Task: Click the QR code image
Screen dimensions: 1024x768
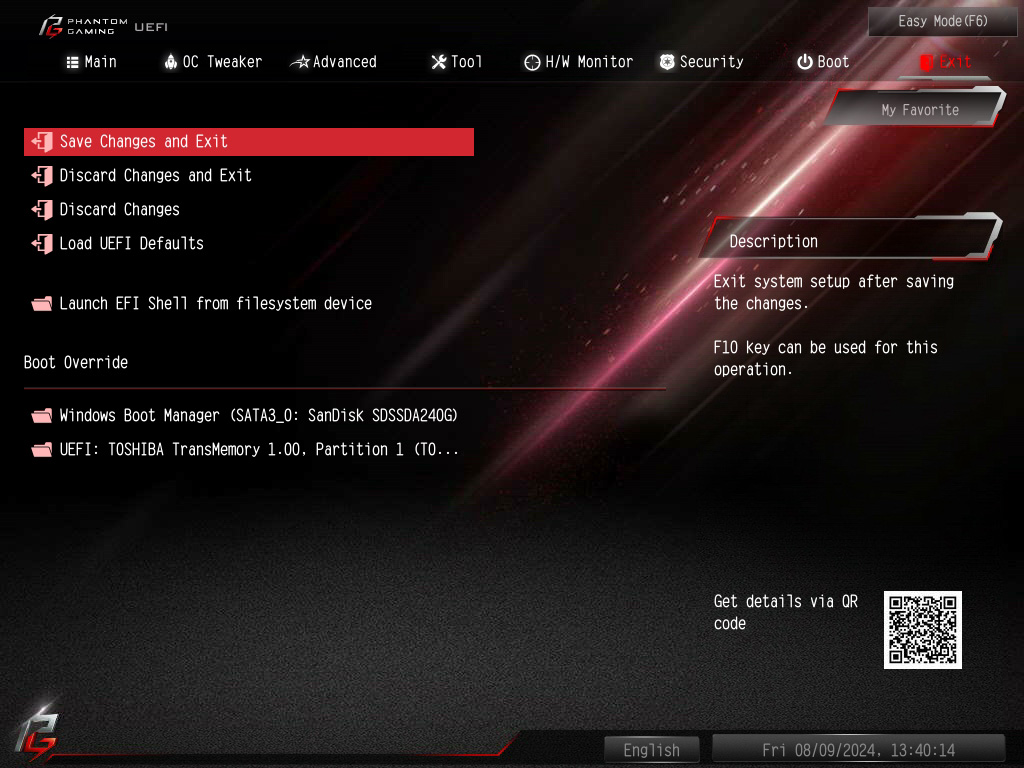Action: pyautogui.click(x=923, y=630)
